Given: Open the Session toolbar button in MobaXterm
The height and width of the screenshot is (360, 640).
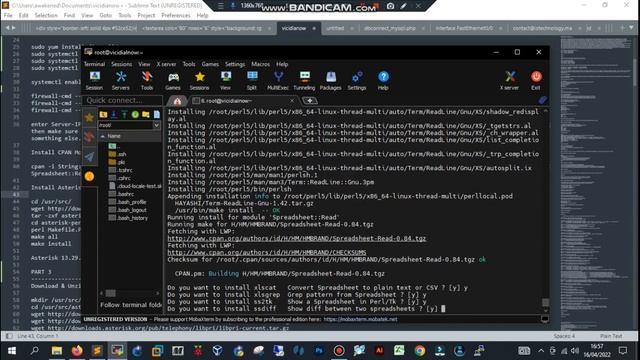Looking at the screenshot, I should [94, 80].
